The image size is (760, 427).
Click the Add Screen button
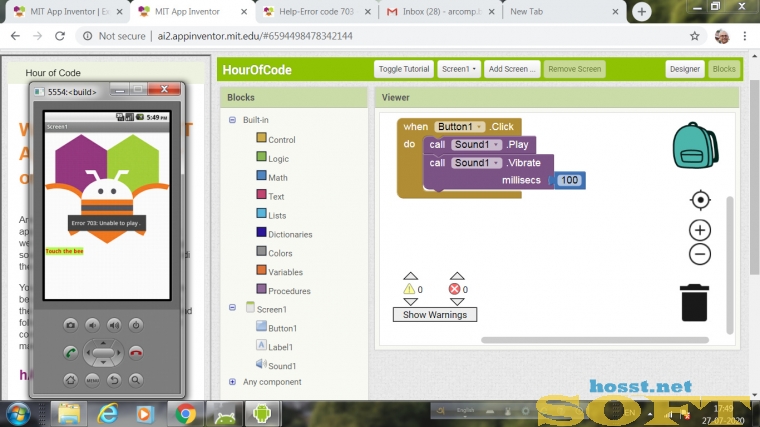512,69
